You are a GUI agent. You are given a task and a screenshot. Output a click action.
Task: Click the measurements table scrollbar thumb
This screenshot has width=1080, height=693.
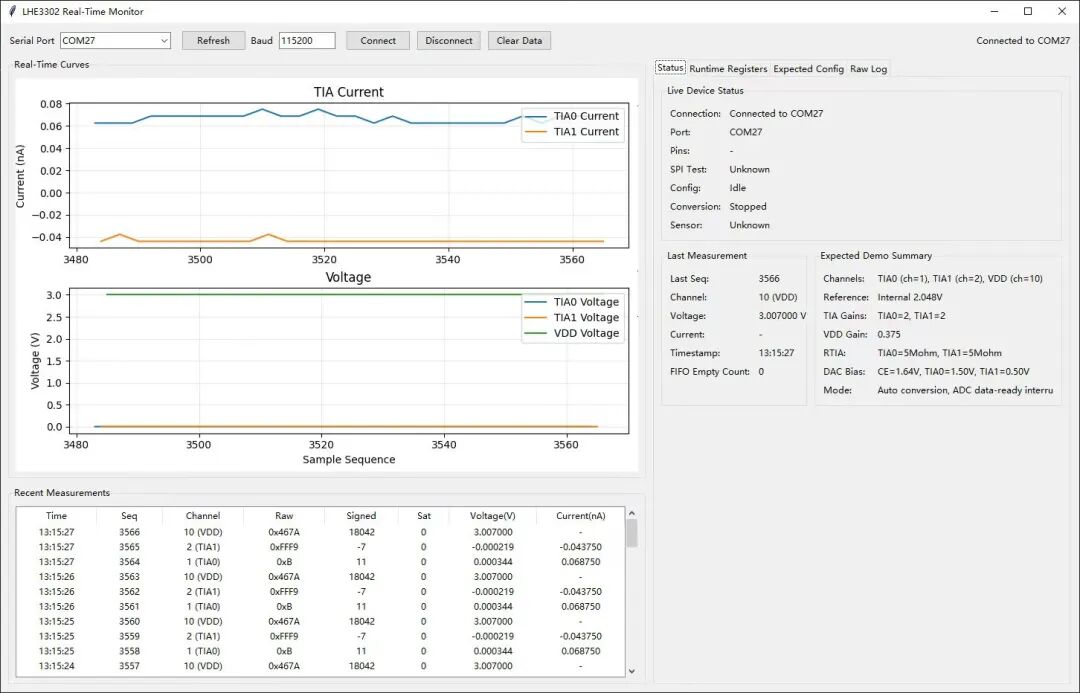tap(632, 533)
